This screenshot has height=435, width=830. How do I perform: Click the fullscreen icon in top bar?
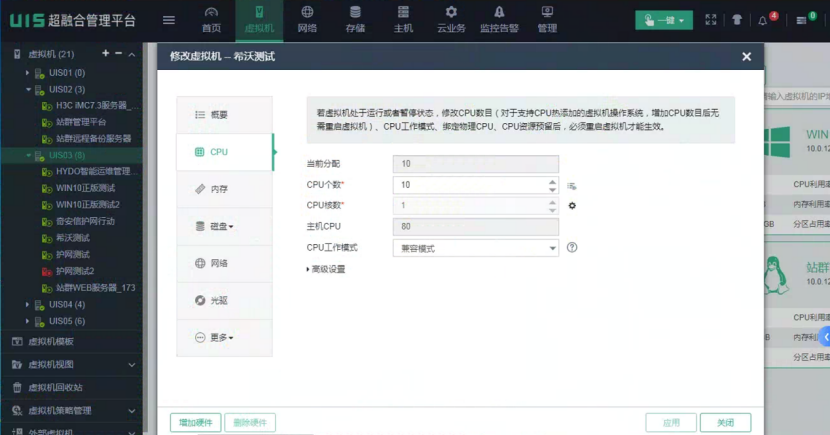[x=711, y=19]
